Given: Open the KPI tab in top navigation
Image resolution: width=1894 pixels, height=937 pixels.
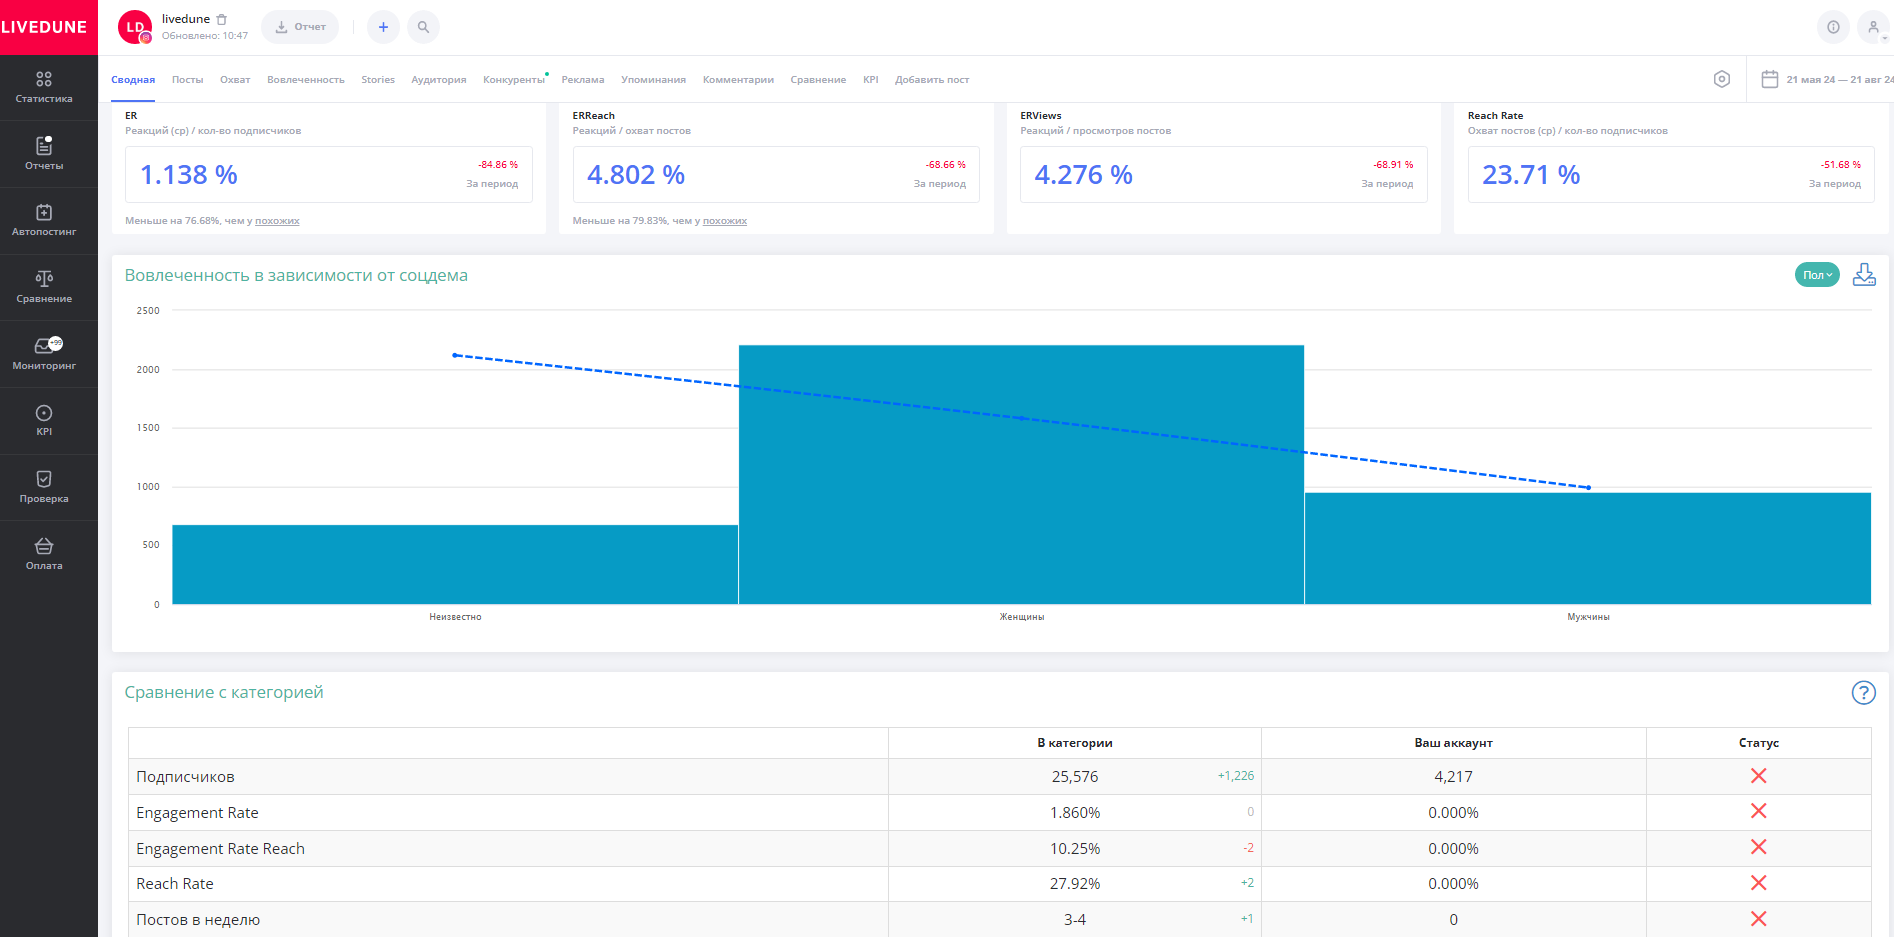Looking at the screenshot, I should point(871,80).
